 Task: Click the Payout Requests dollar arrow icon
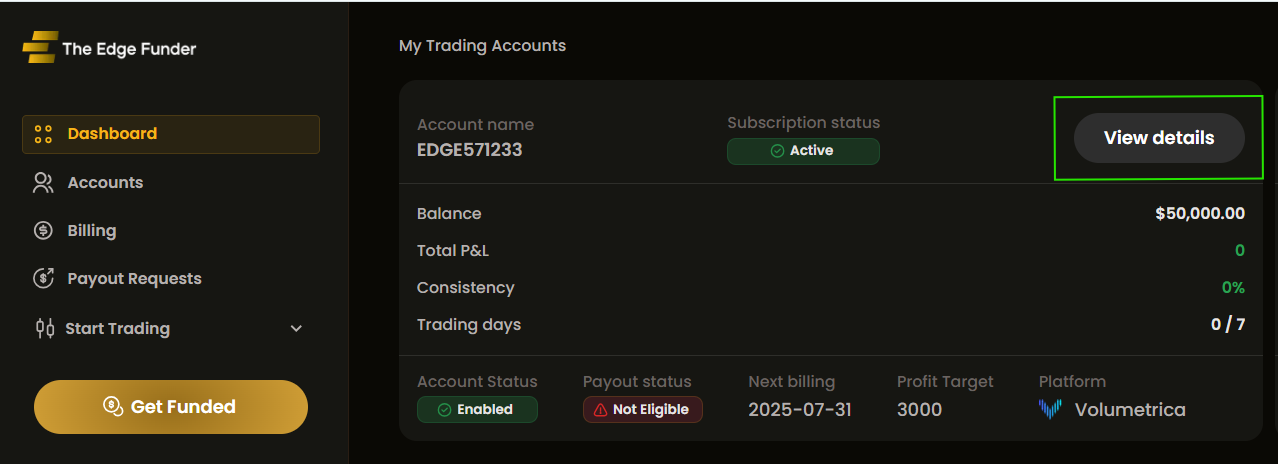43,278
